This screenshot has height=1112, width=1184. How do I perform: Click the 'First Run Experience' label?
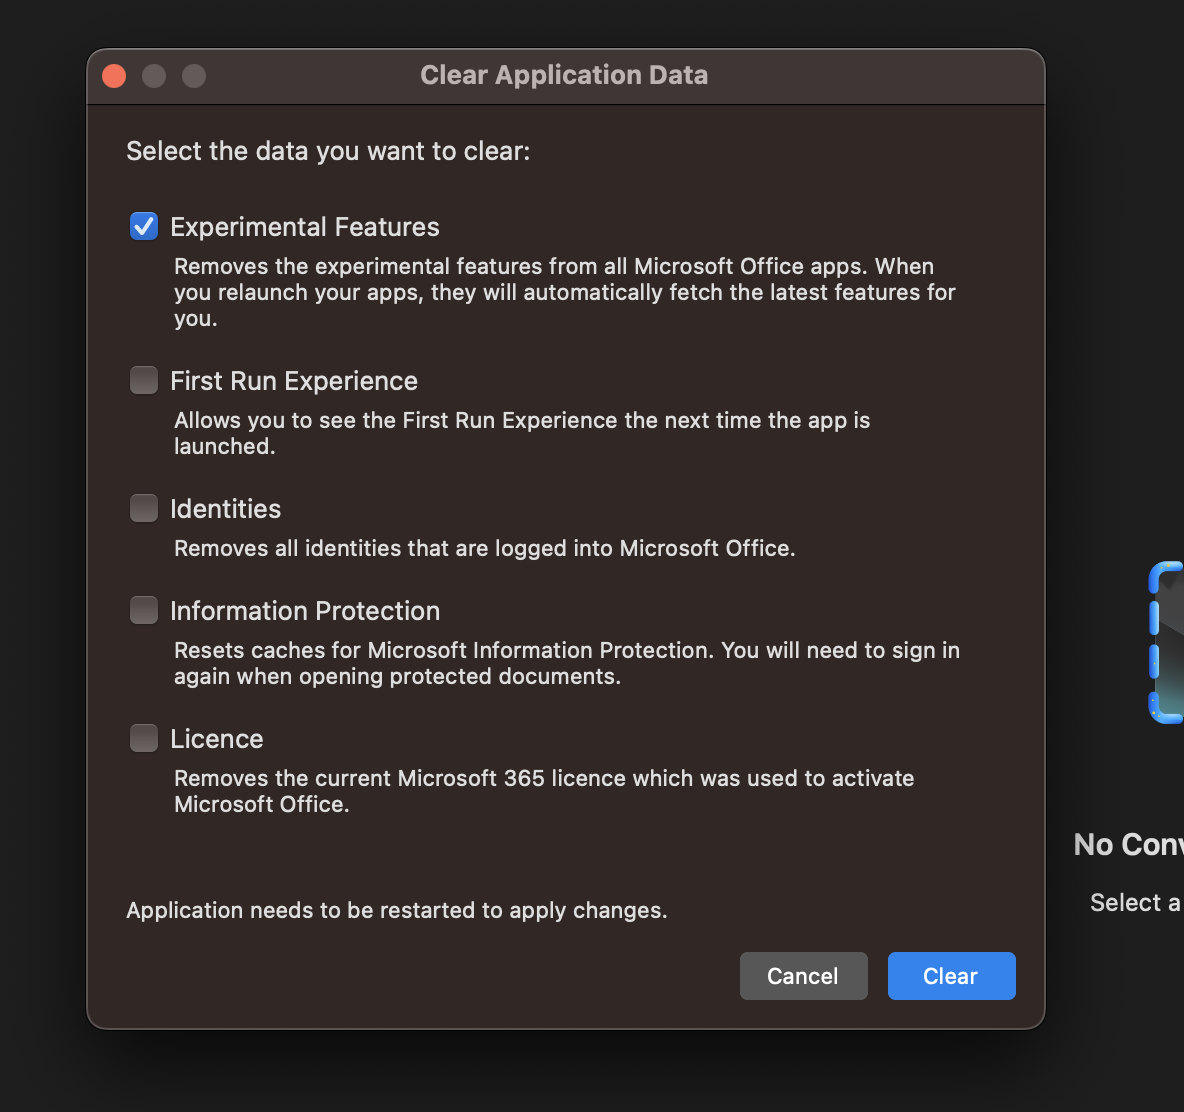(x=294, y=381)
